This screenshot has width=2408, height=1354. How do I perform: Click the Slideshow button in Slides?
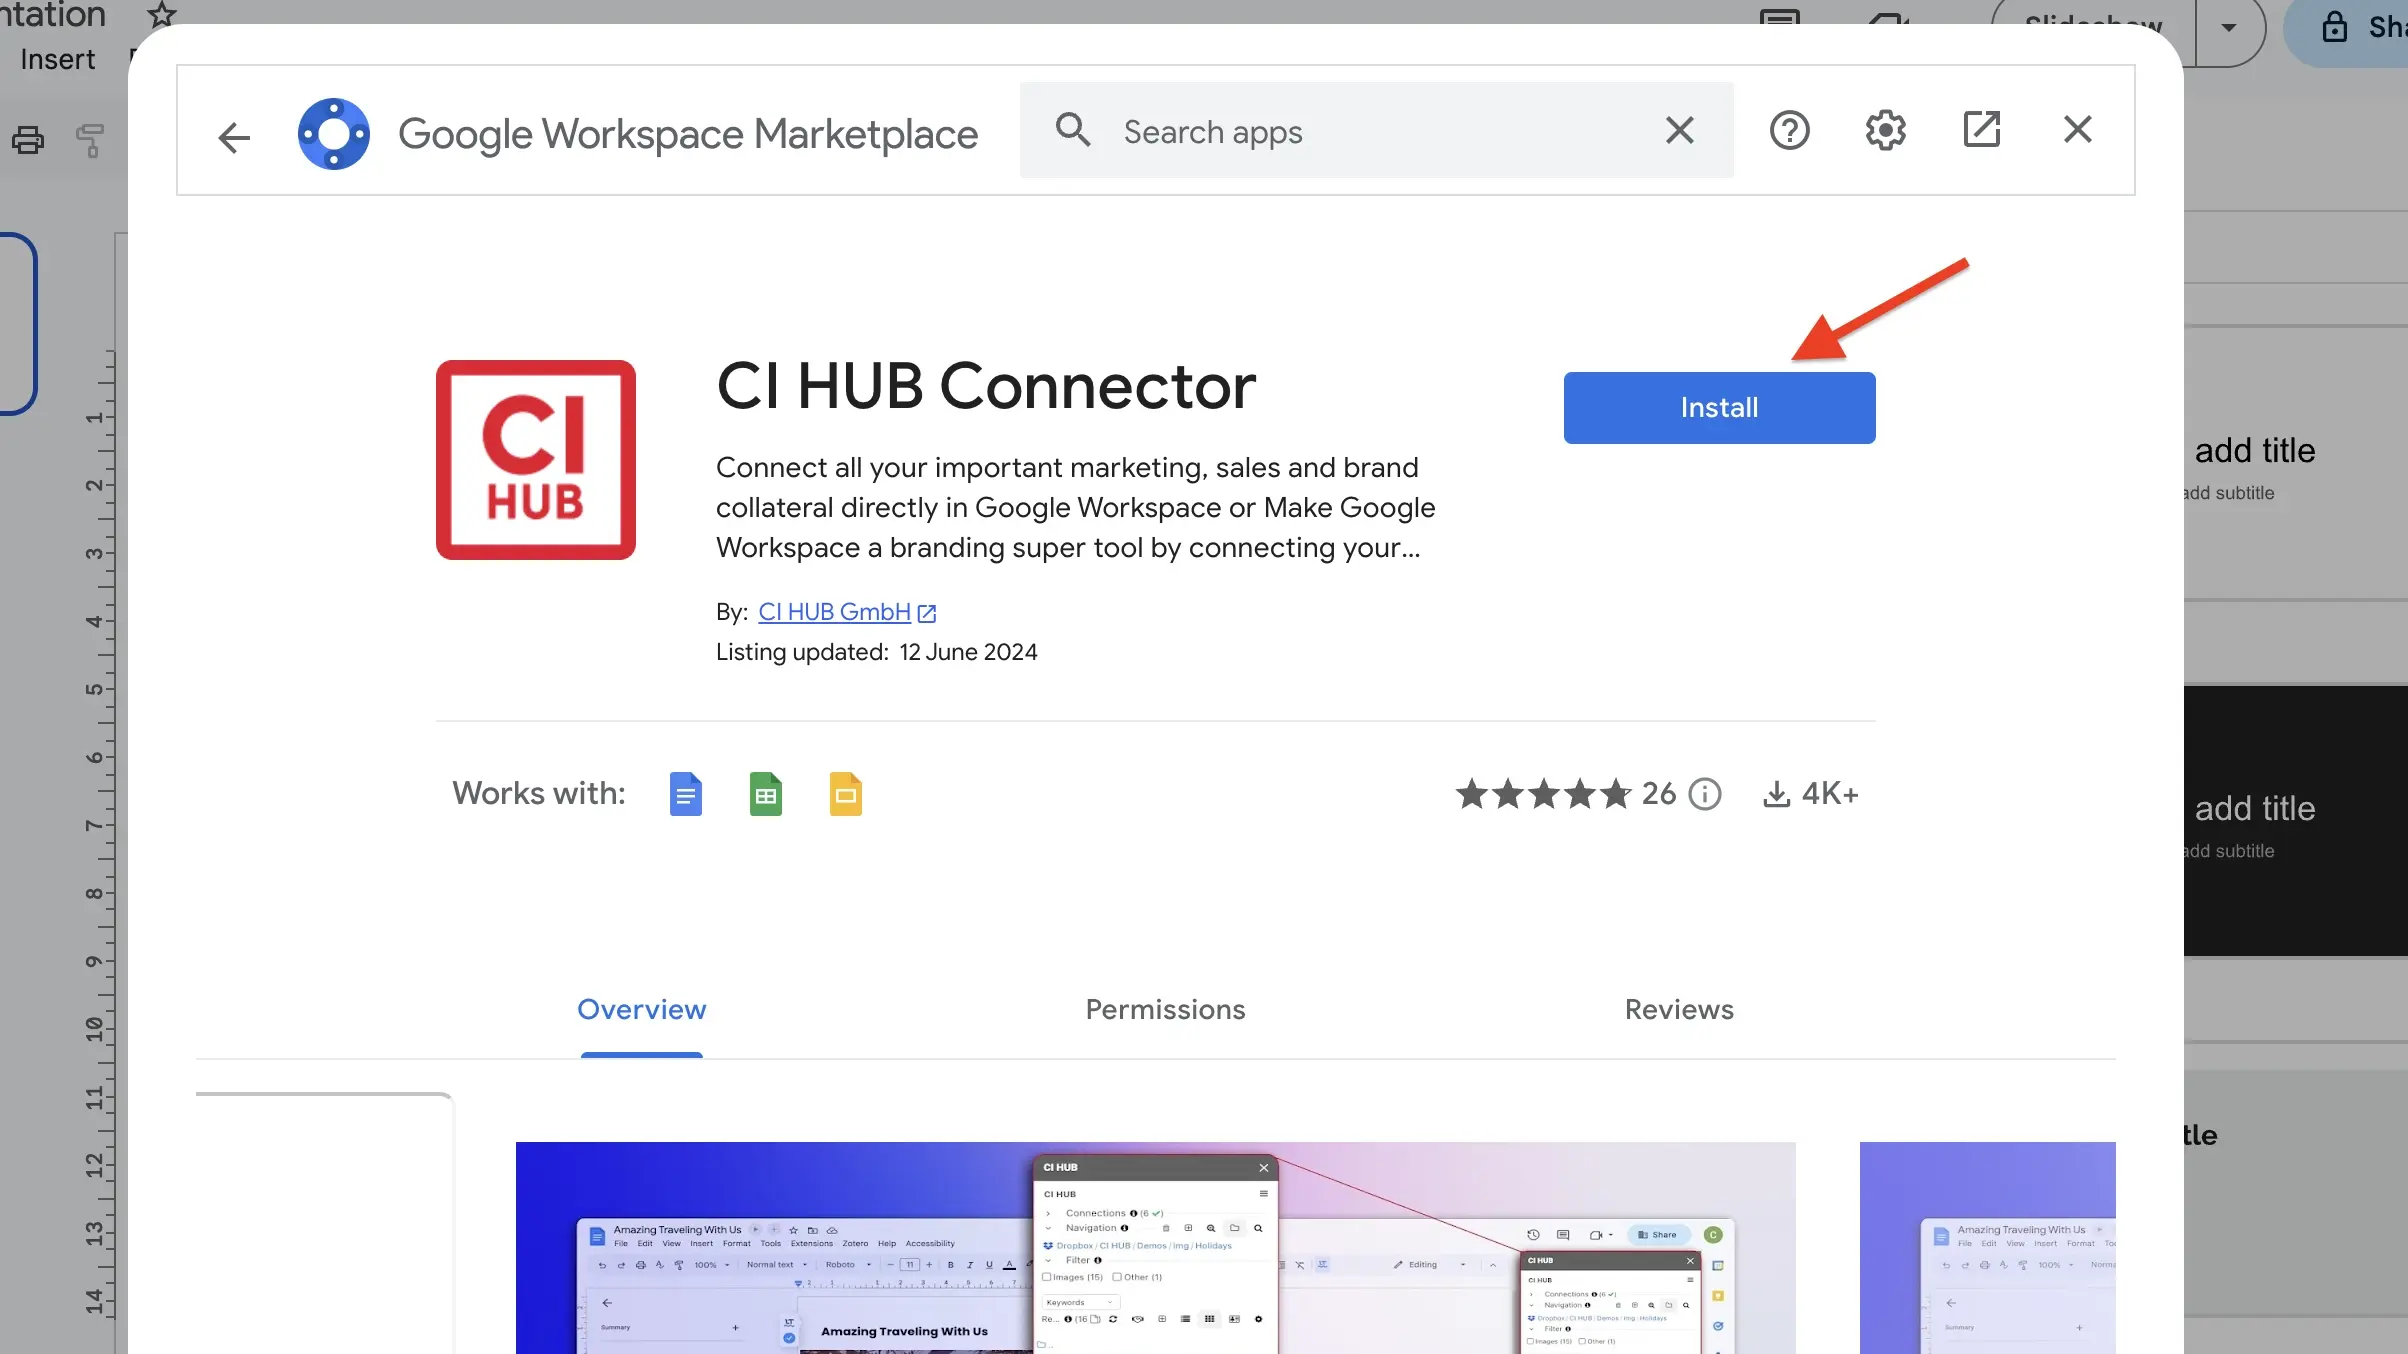(x=2093, y=28)
